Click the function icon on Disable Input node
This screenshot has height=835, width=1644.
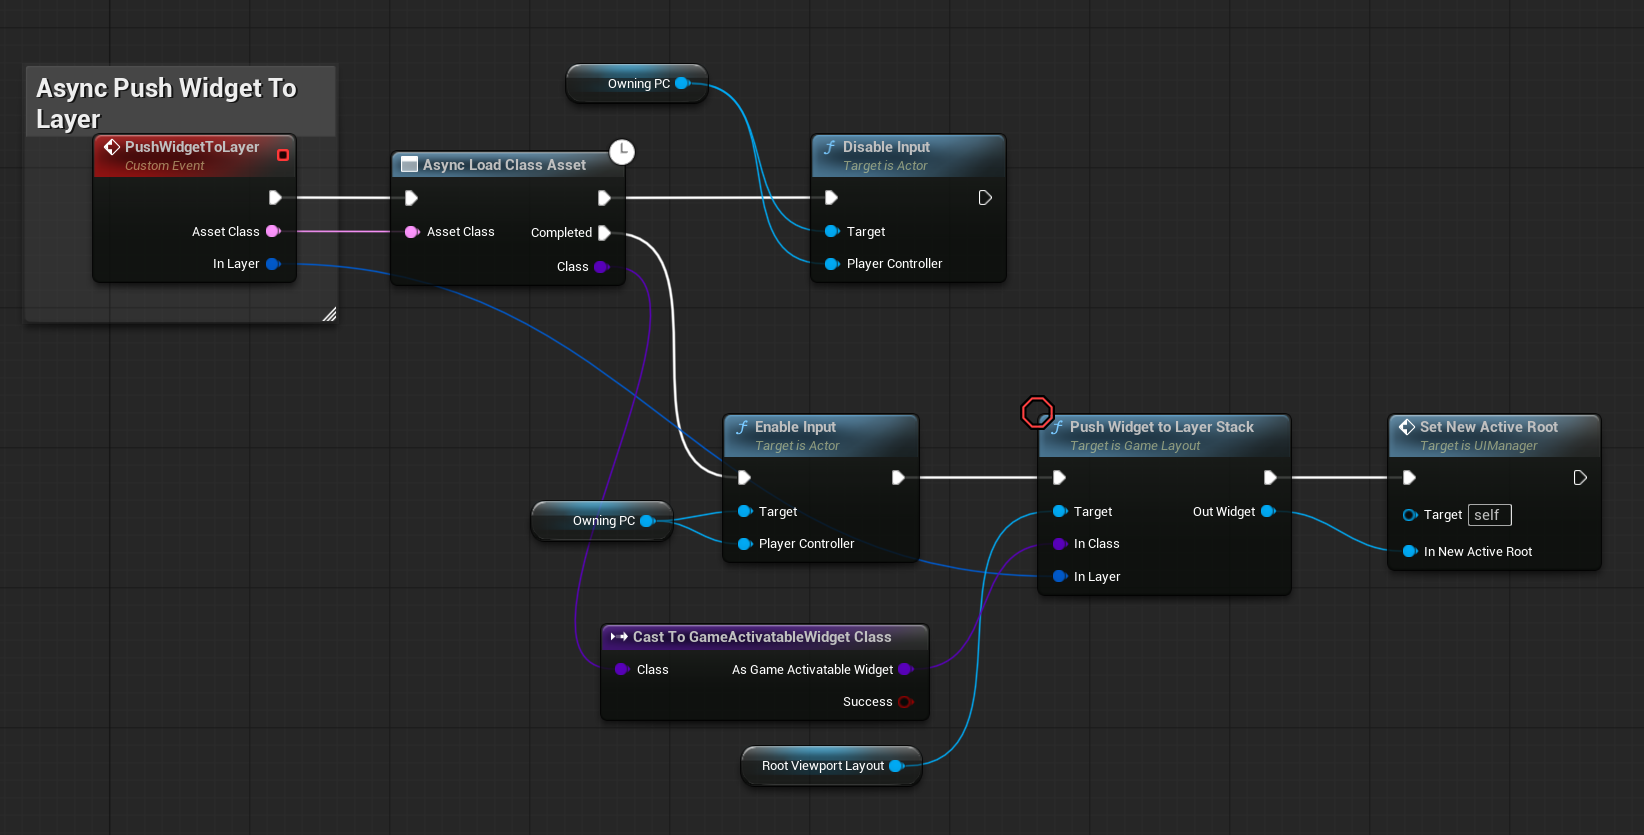(x=829, y=147)
